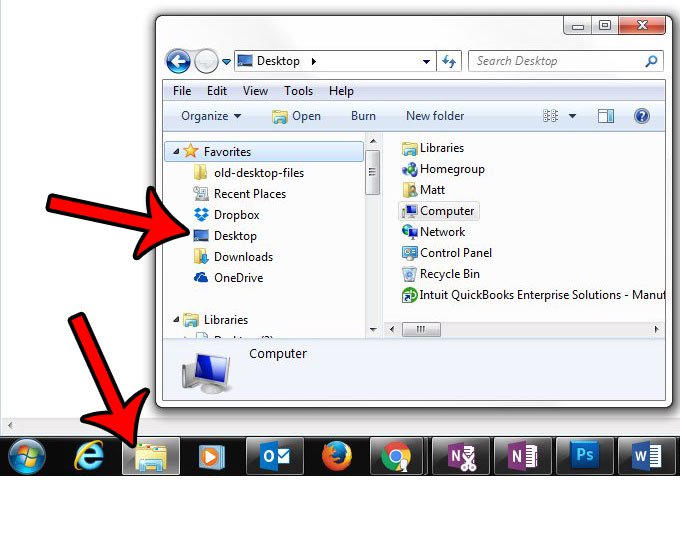Select the Libraries item in file list
The height and width of the screenshot is (560, 680).
[433, 148]
